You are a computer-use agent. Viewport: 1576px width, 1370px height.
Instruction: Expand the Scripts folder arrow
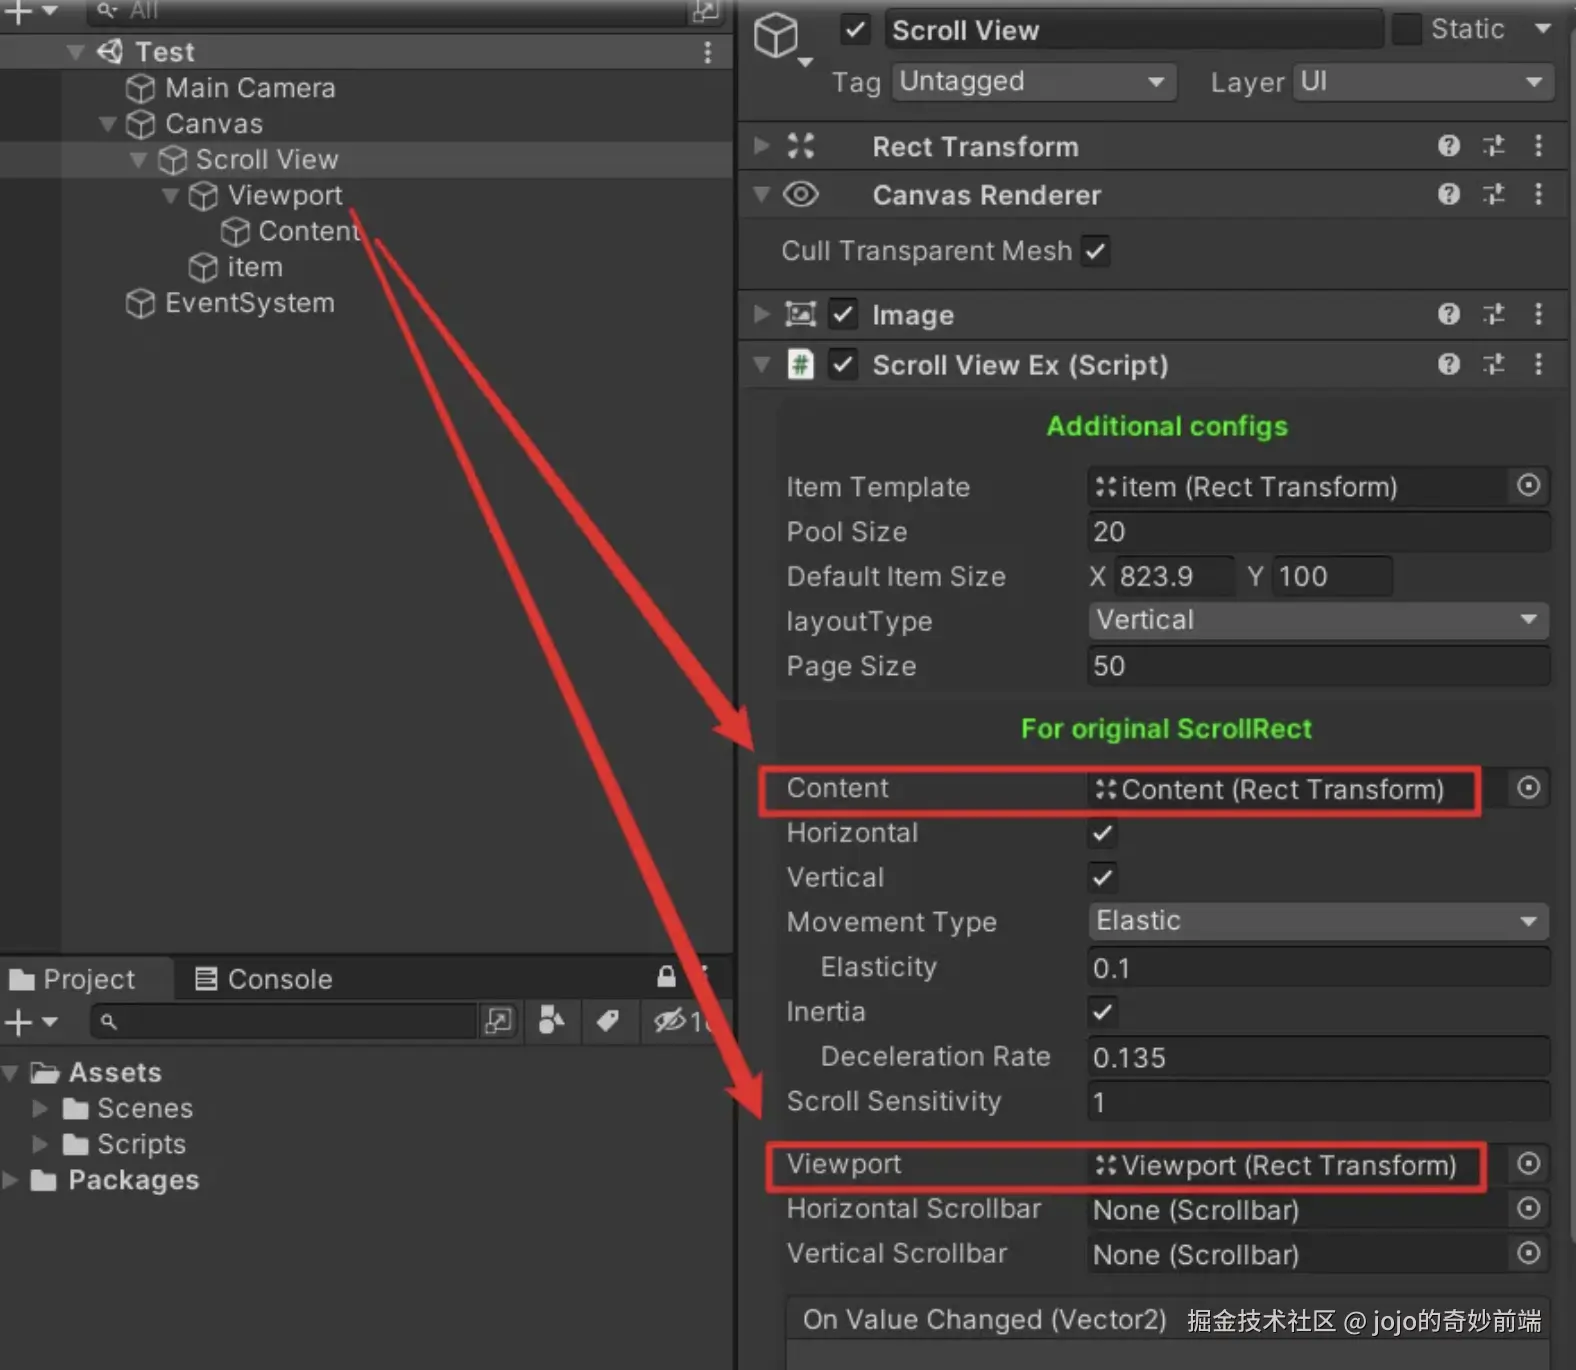coord(40,1144)
